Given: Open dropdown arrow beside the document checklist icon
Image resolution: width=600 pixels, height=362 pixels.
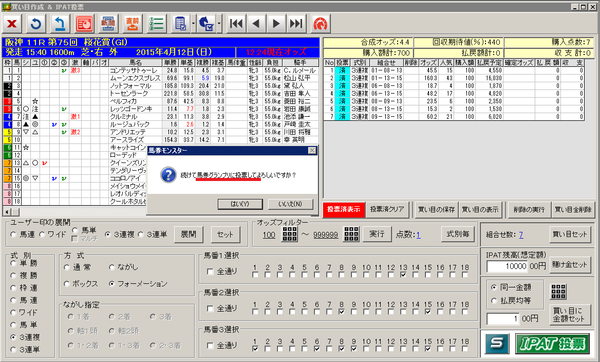Looking at the screenshot, I should coord(193,24).
